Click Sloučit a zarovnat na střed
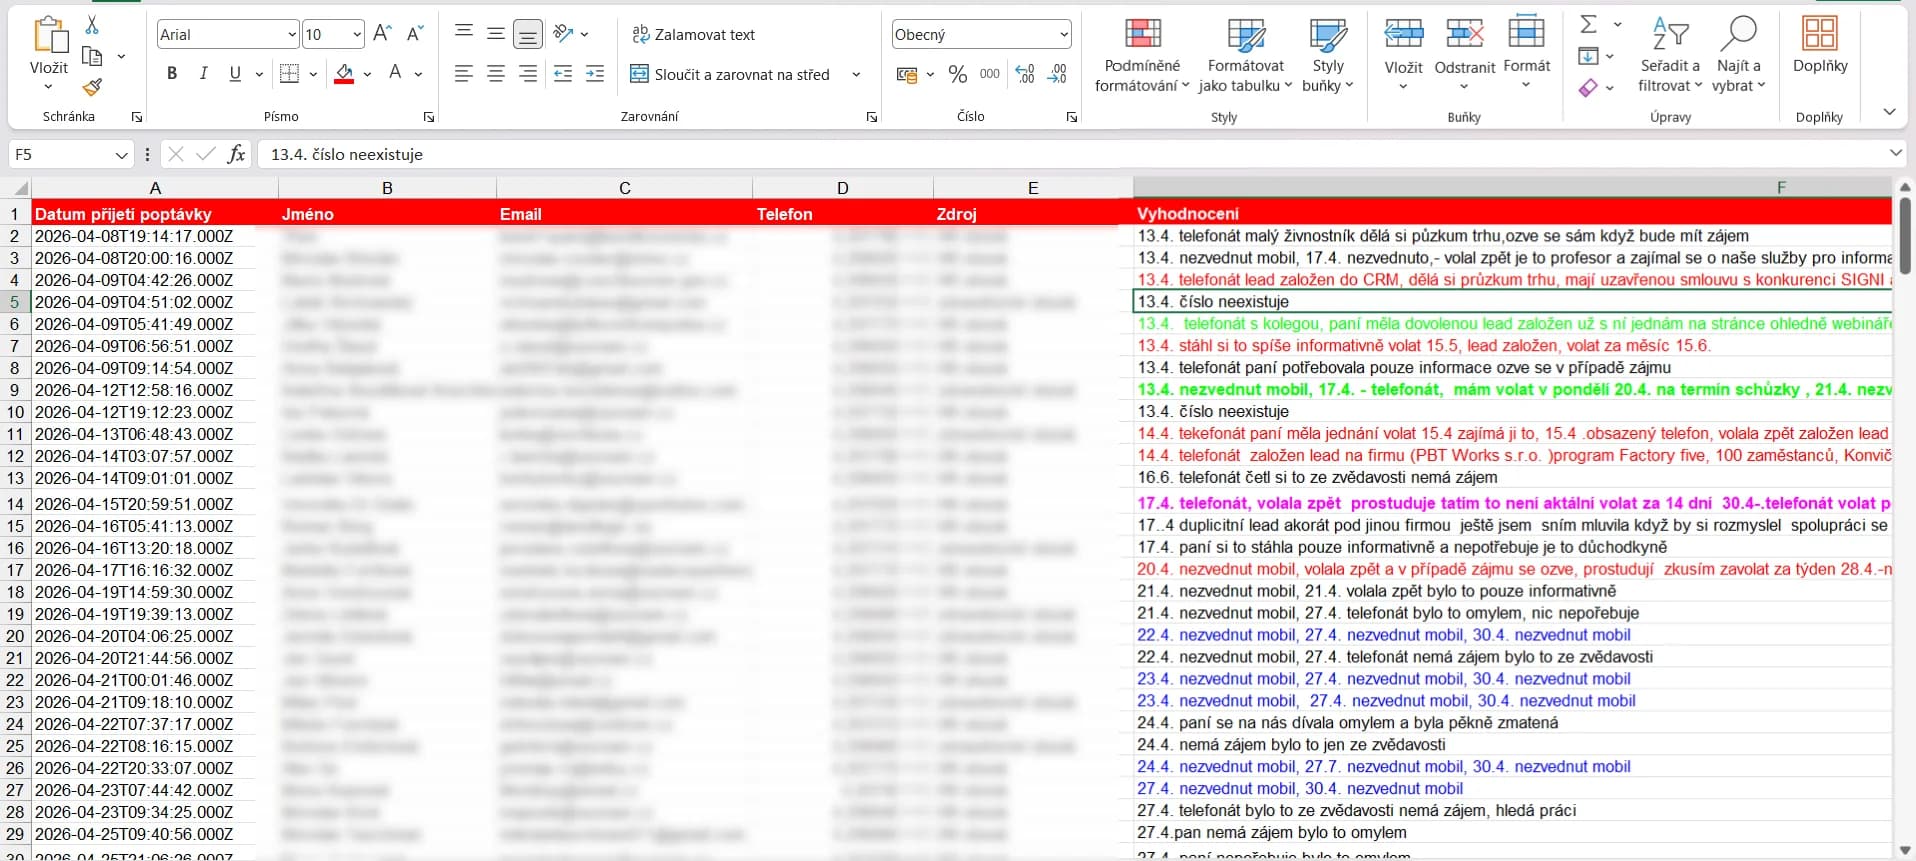The image size is (1916, 861). point(731,74)
